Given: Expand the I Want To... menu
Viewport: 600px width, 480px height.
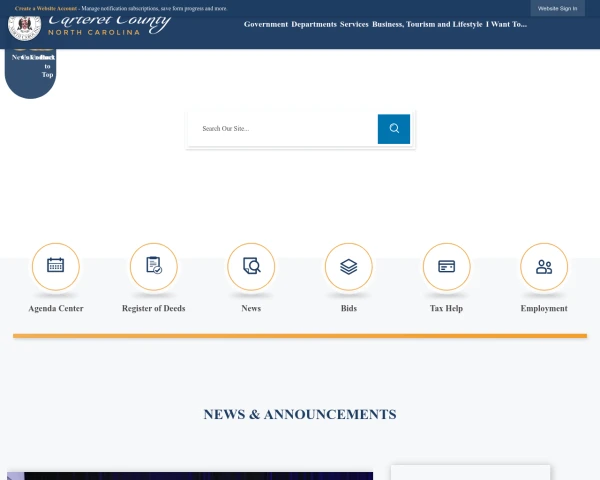Looking at the screenshot, I should pyautogui.click(x=506, y=24).
